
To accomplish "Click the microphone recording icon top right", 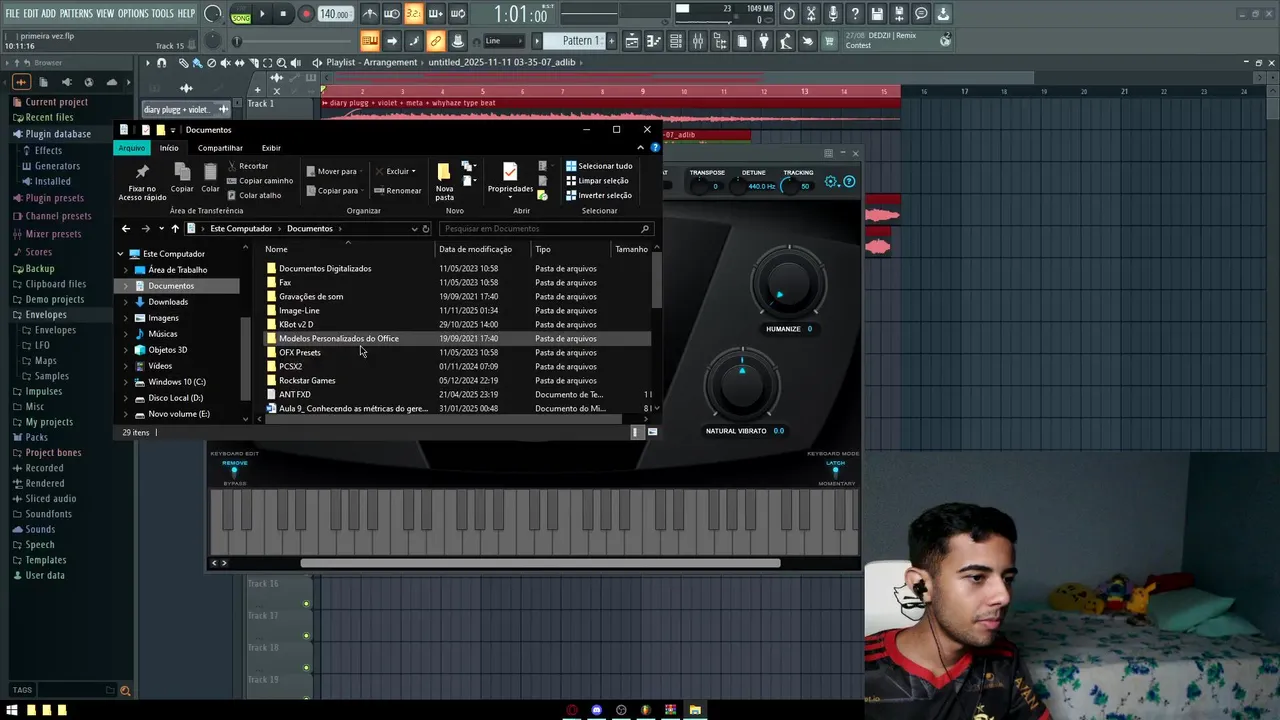I will click(x=833, y=14).
